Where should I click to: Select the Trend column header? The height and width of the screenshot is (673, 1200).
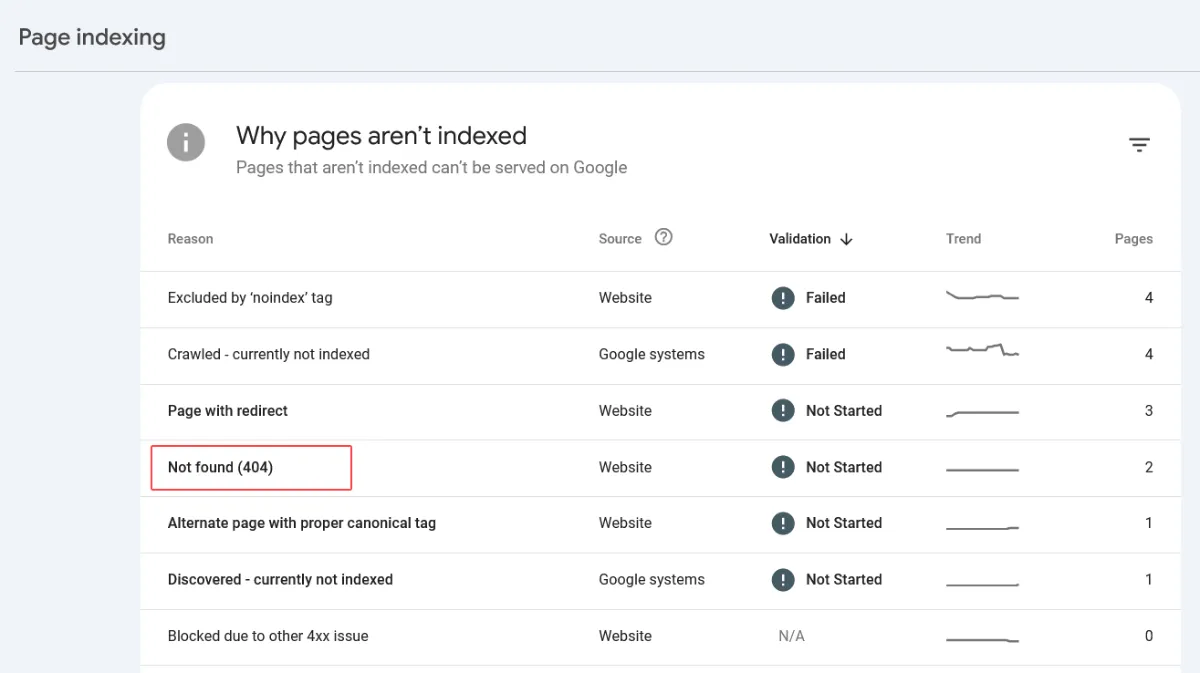point(963,238)
